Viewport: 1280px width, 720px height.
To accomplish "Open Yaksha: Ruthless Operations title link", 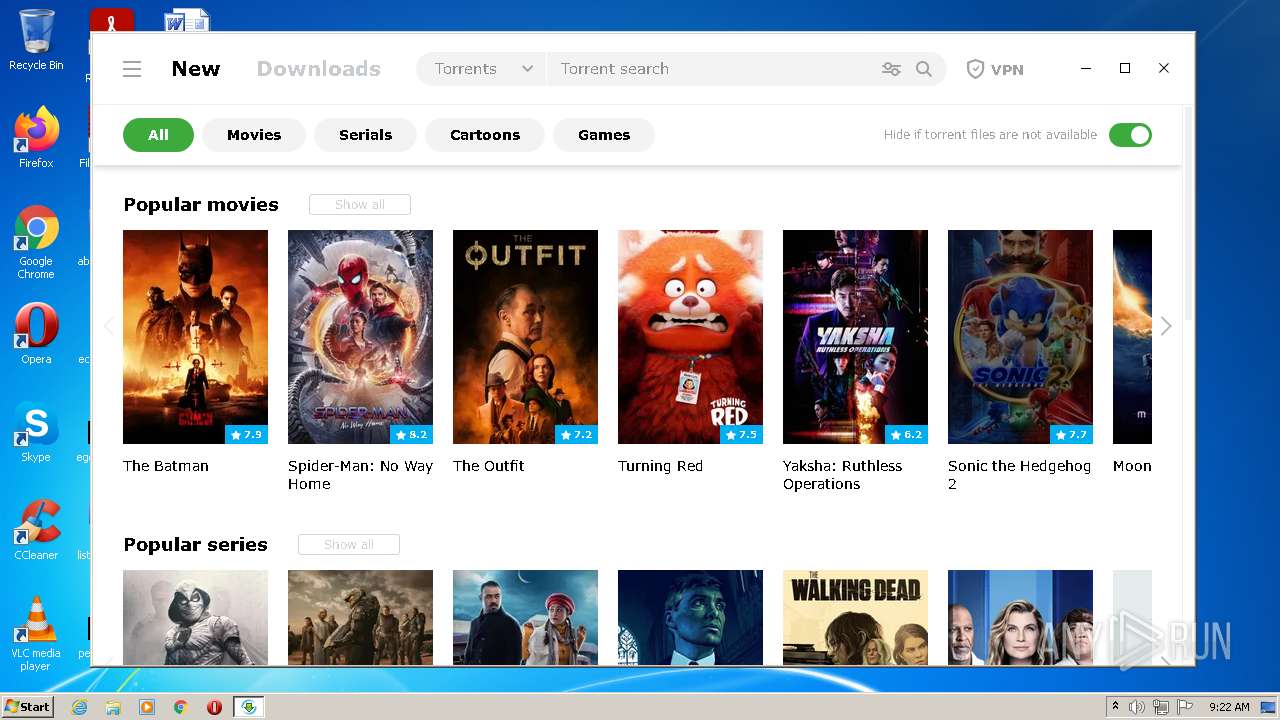I will click(x=842, y=475).
